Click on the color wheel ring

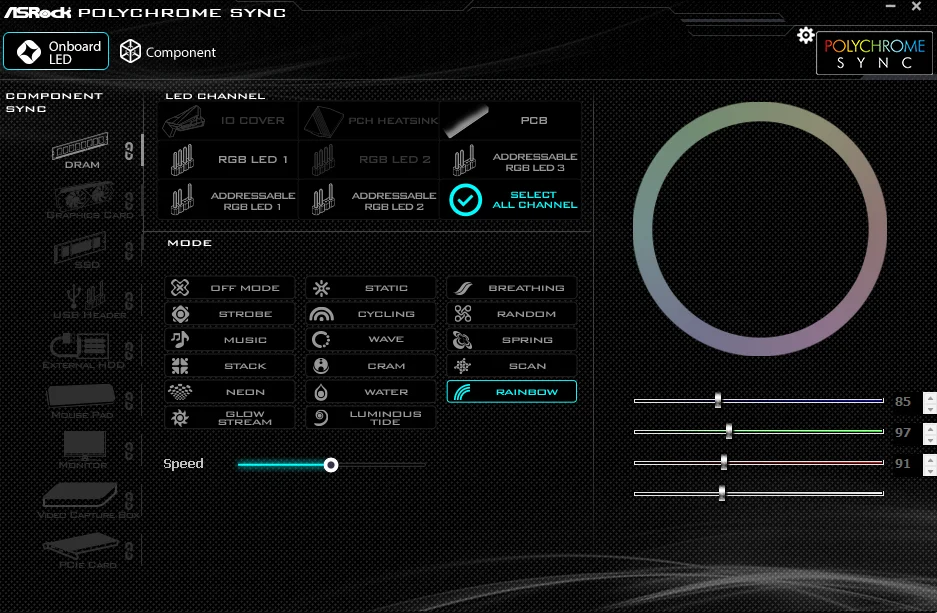pos(760,112)
